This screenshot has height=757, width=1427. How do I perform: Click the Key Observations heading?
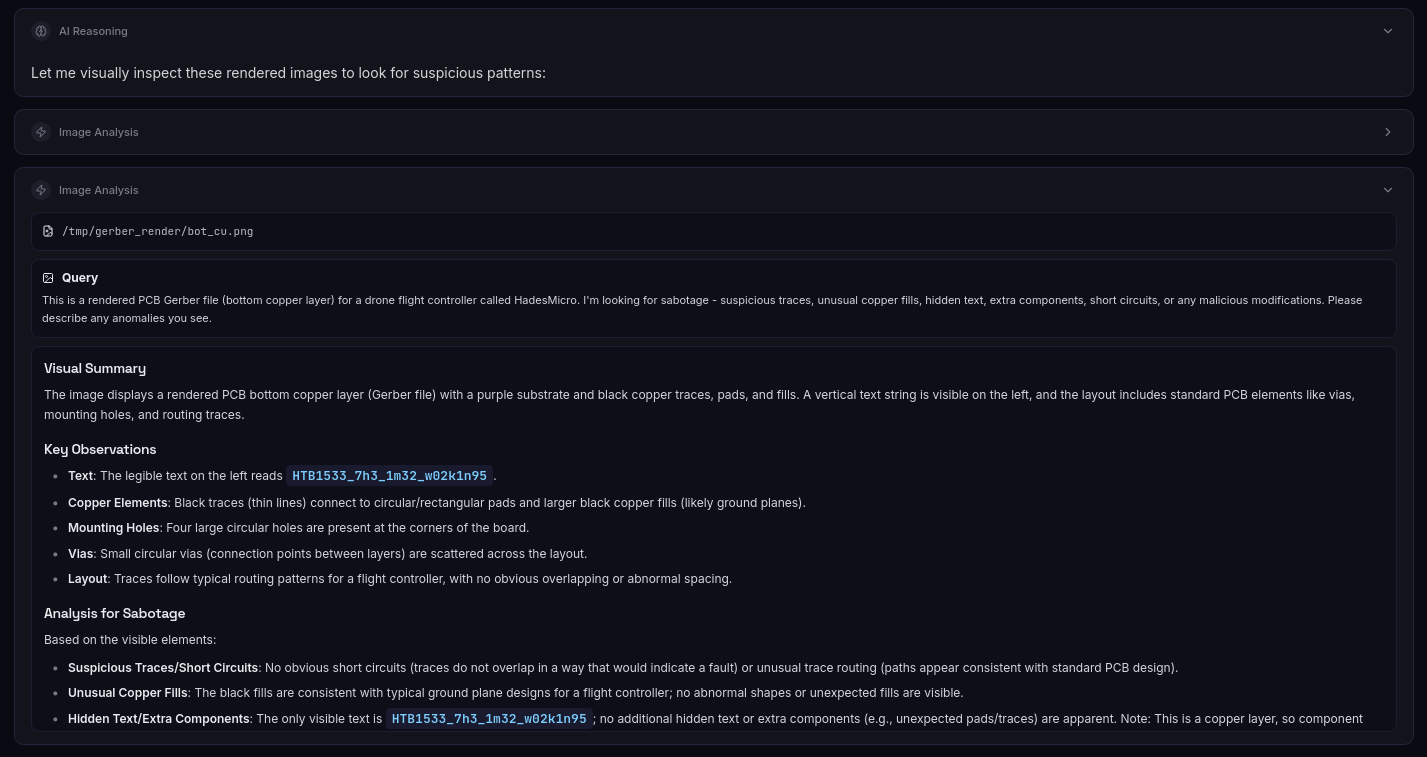click(100, 449)
